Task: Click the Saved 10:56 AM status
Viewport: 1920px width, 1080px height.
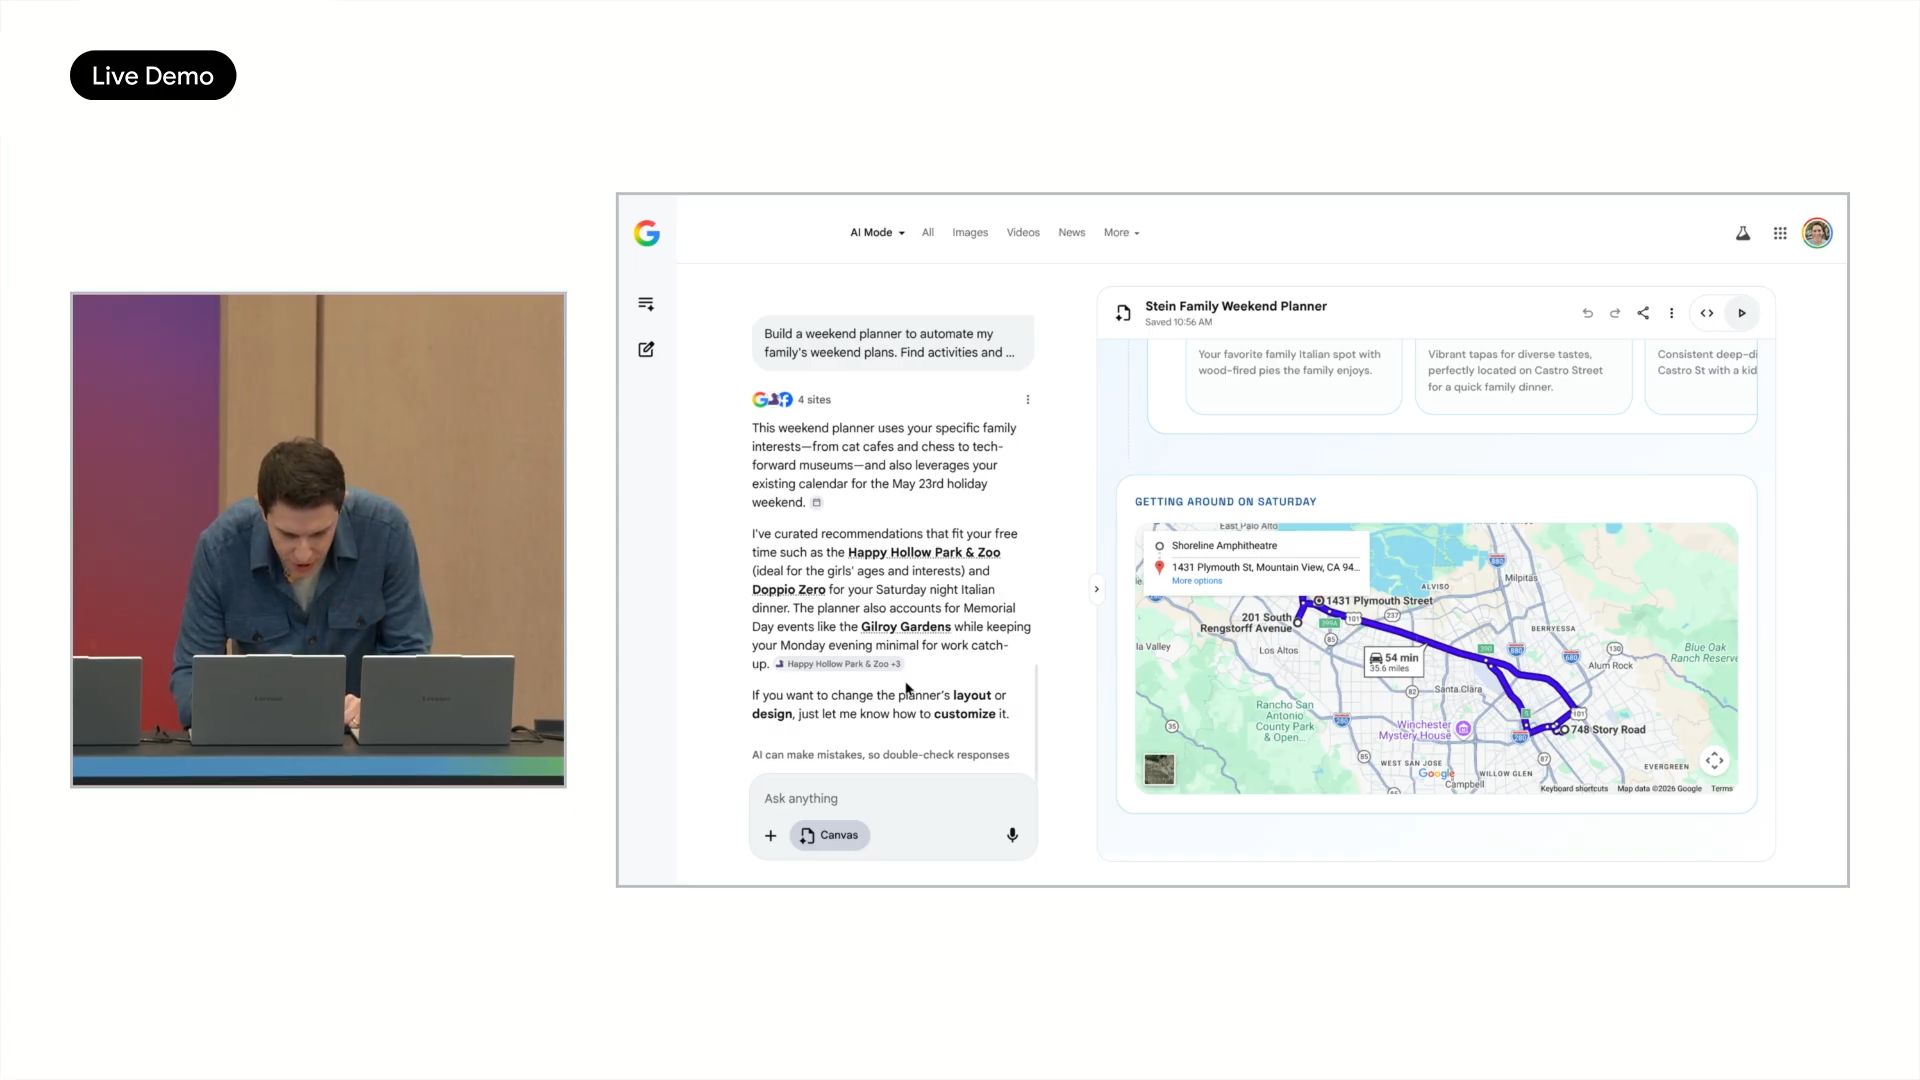Action: [x=1178, y=322]
